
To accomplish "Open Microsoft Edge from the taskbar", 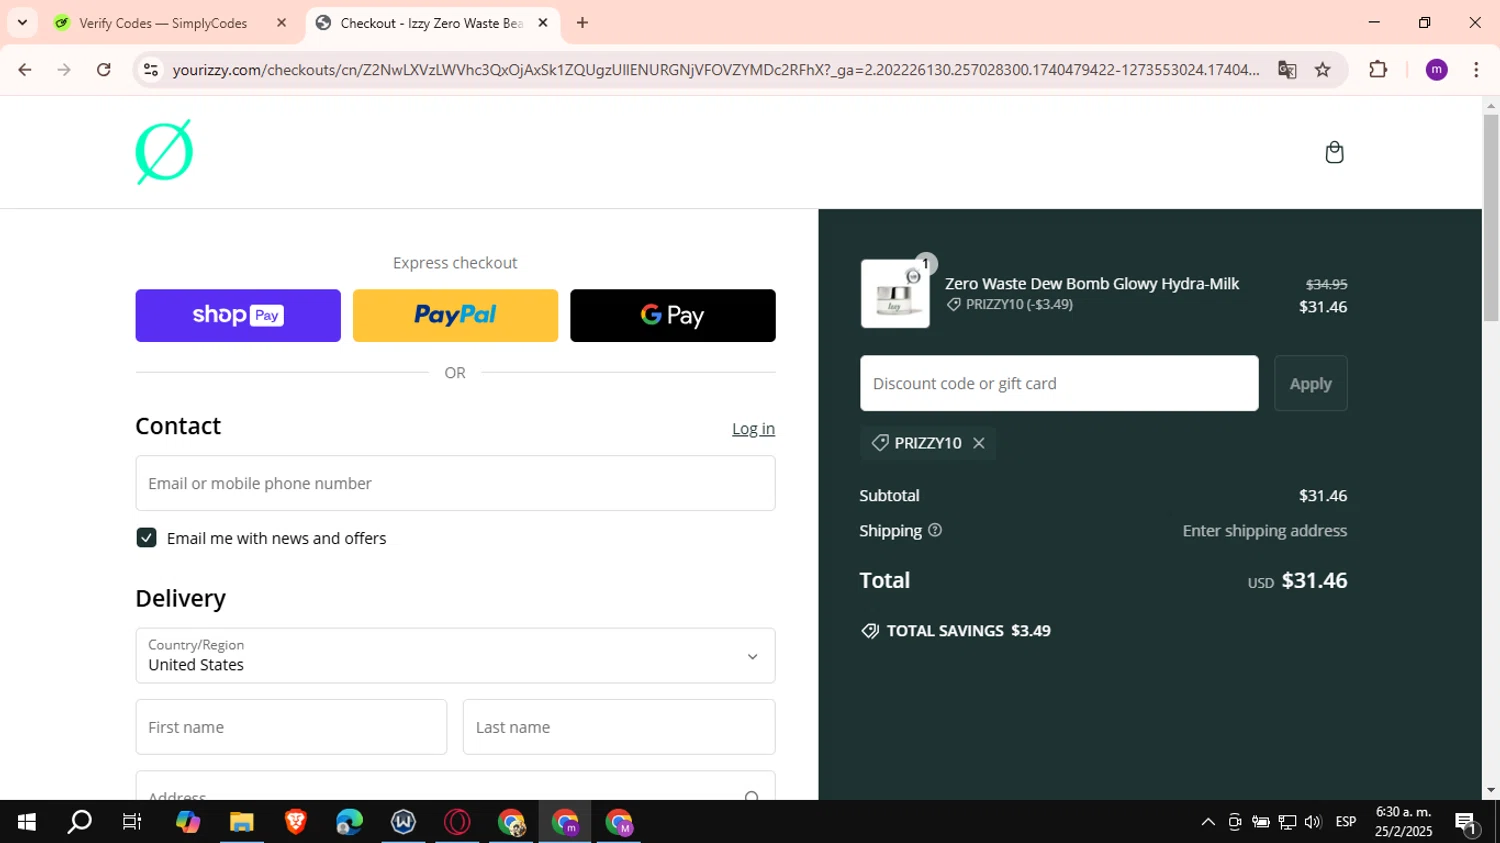I will 349,822.
